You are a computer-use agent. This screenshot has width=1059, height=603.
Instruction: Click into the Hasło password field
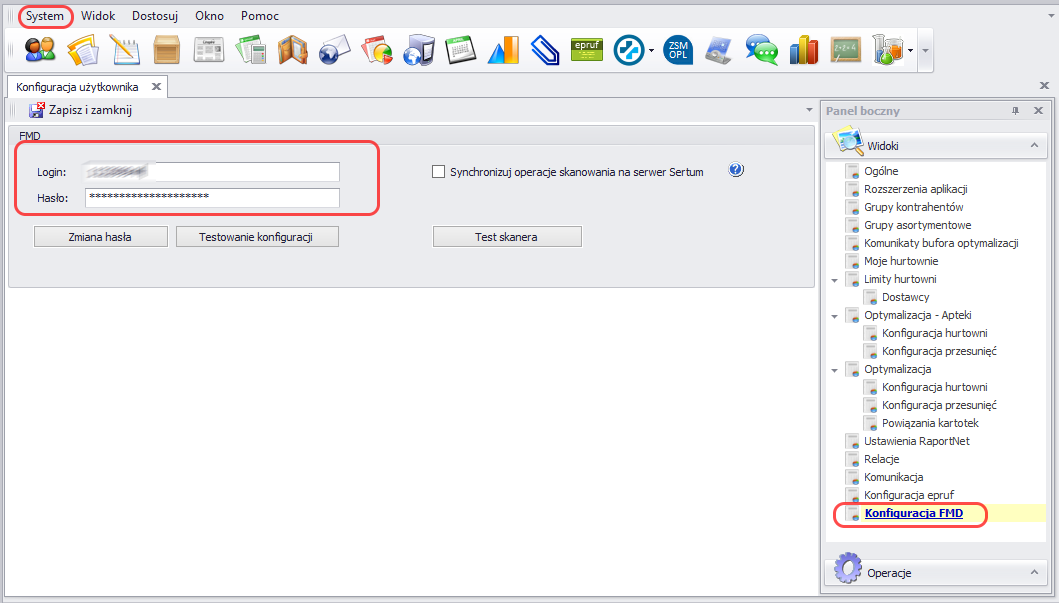click(212, 197)
